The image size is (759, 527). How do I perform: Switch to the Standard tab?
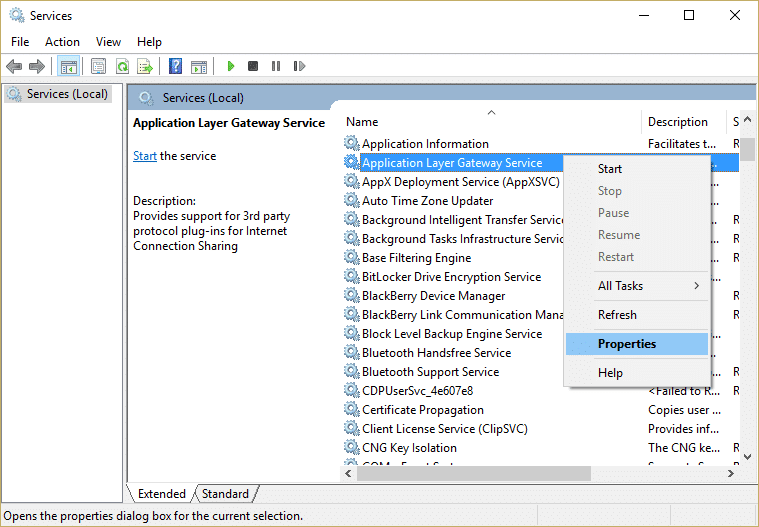225,494
